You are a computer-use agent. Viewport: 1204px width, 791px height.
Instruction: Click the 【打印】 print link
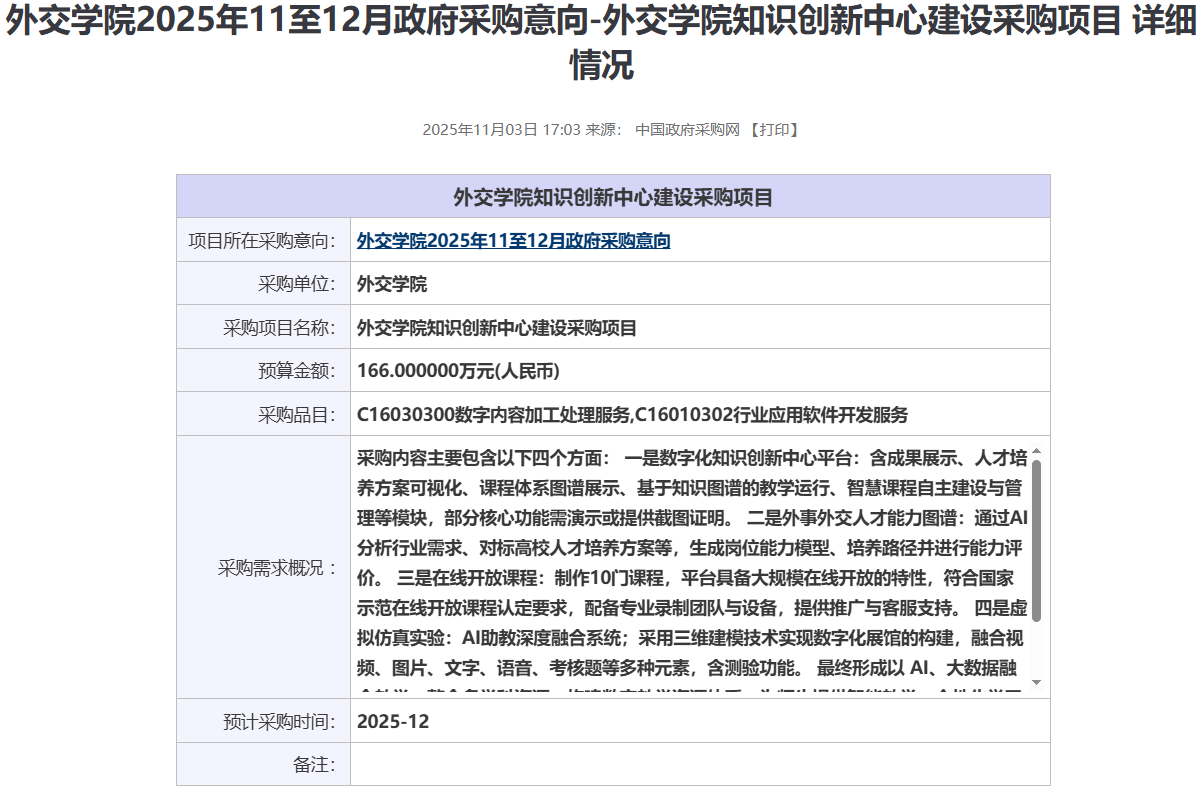coord(773,130)
